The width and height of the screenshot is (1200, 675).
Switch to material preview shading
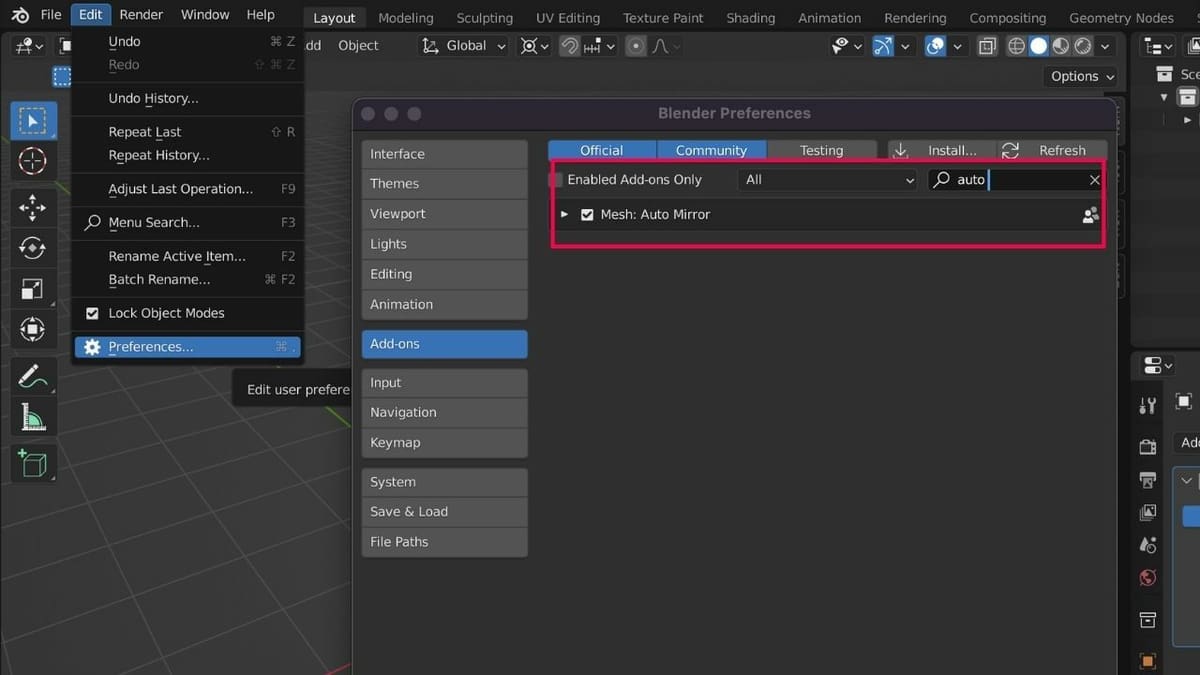click(x=1061, y=46)
